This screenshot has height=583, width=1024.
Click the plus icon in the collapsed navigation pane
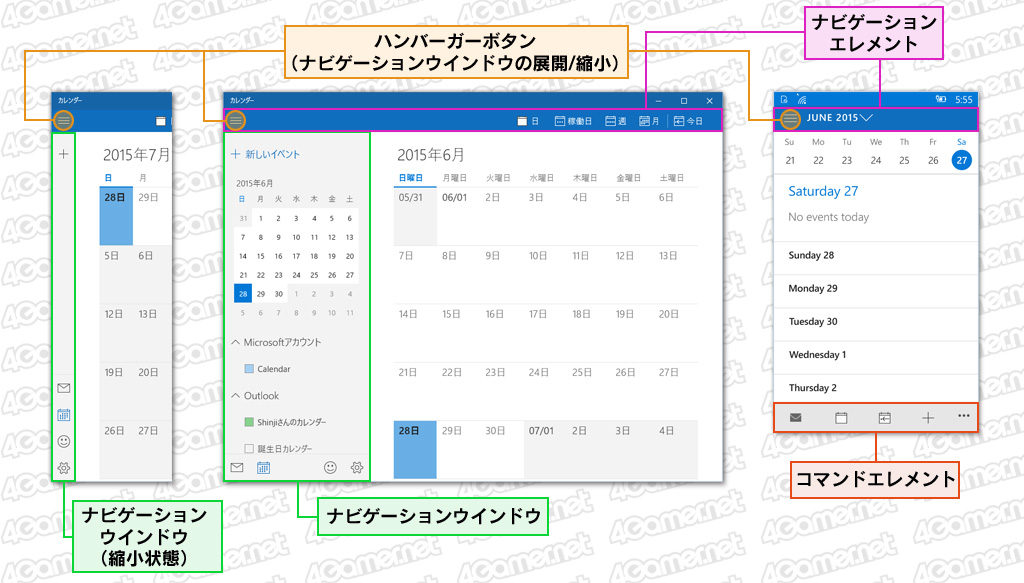(x=64, y=154)
